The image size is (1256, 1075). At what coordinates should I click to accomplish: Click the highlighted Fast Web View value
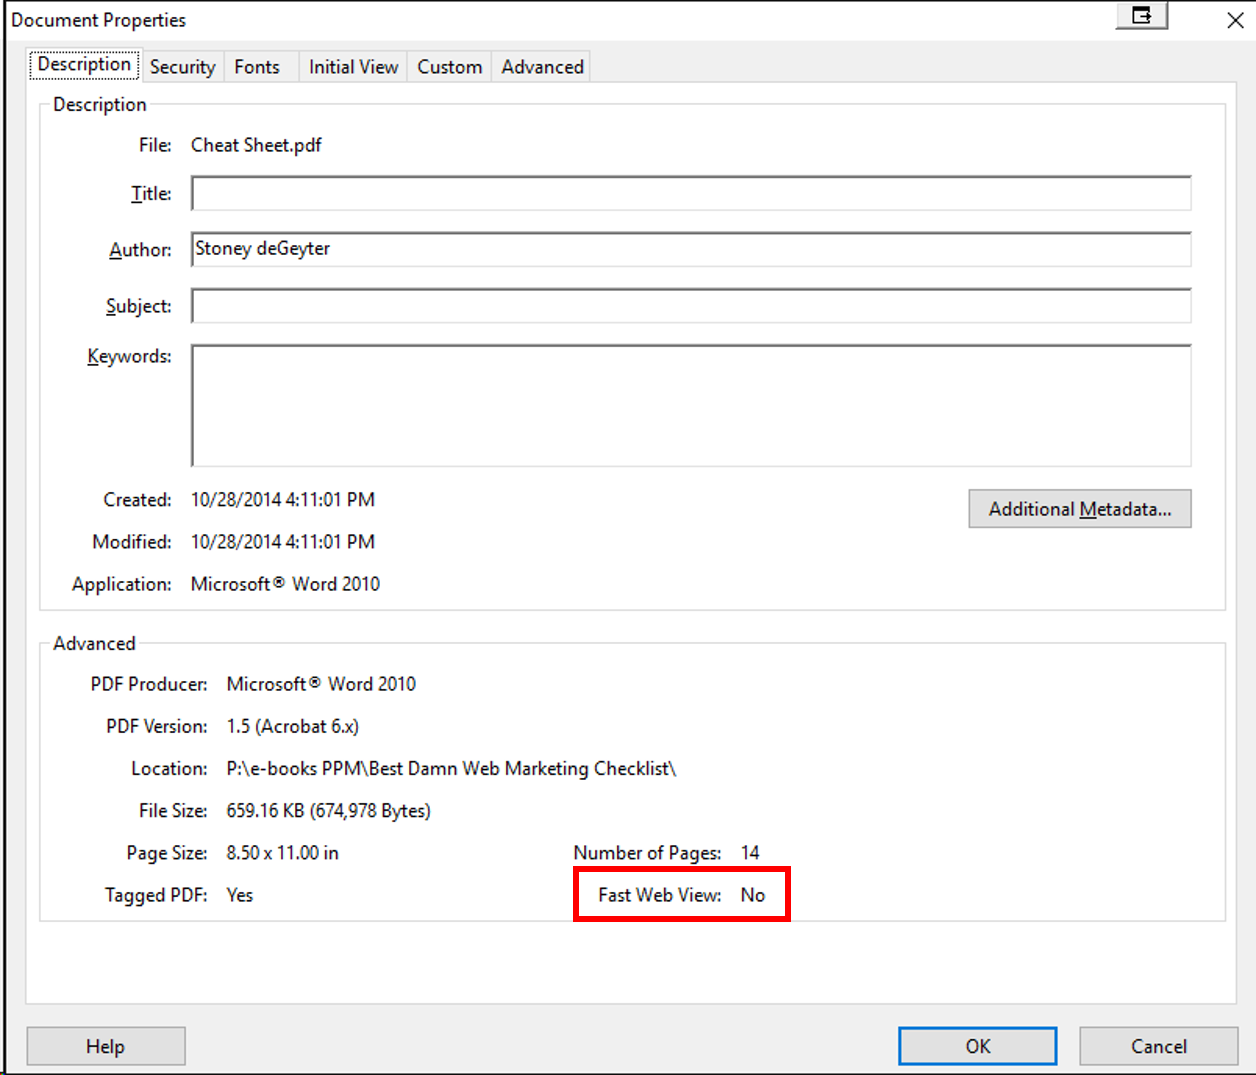tap(753, 894)
